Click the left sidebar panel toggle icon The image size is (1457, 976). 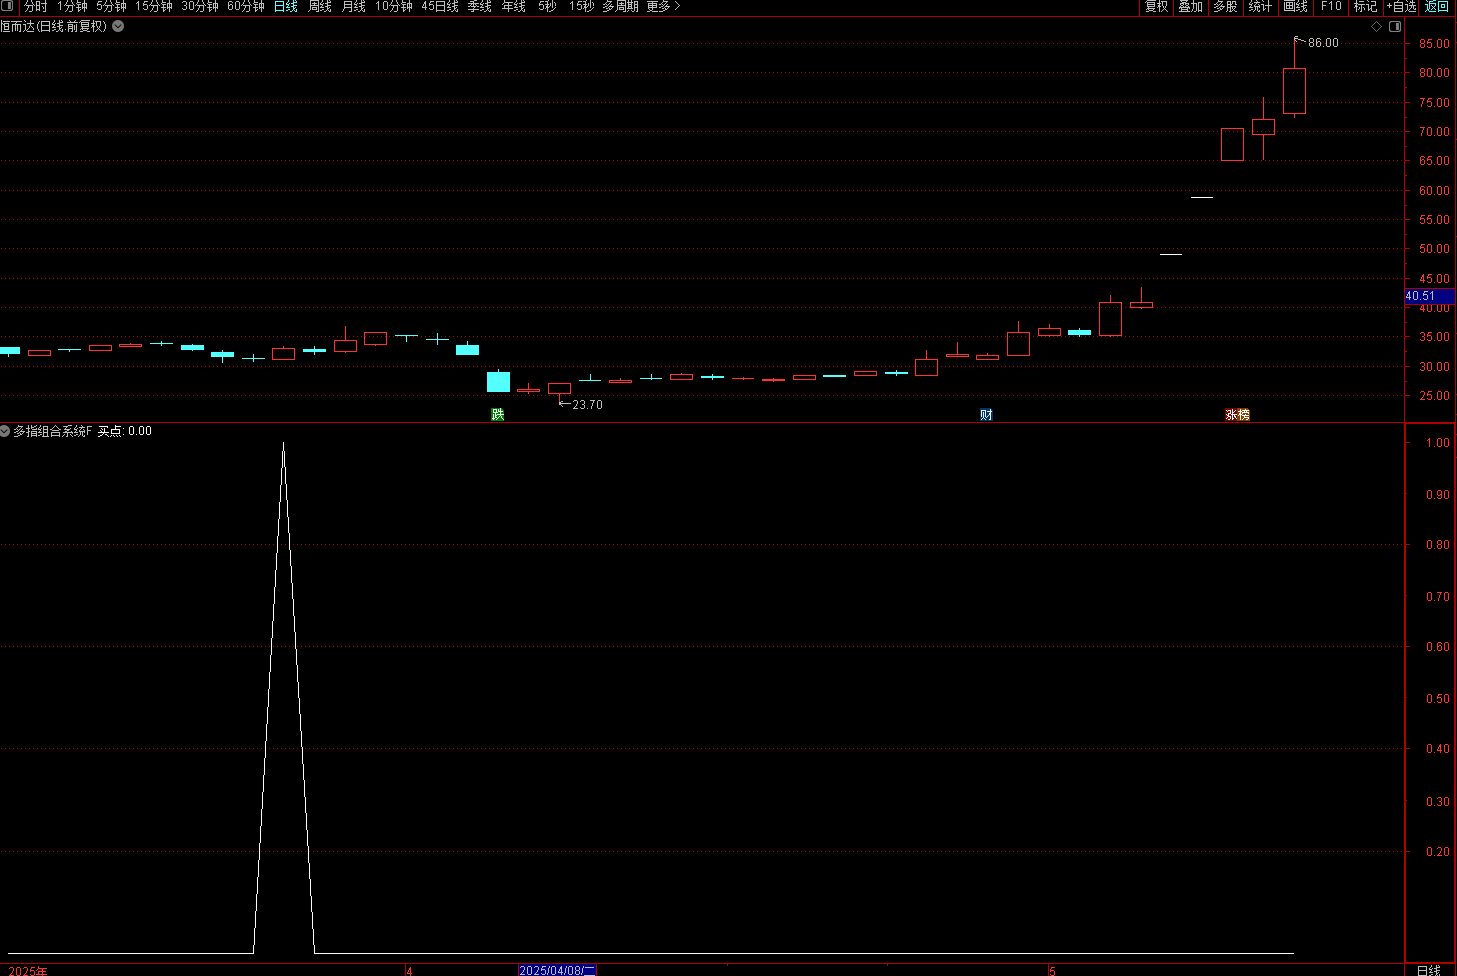tap(8, 6)
